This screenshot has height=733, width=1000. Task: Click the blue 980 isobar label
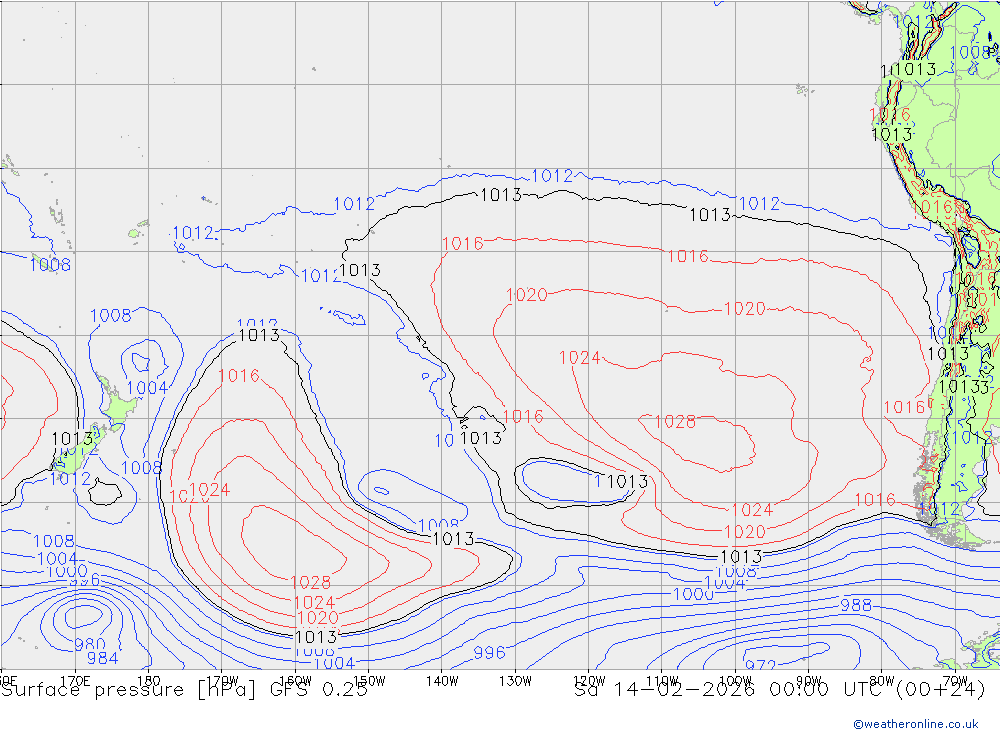pos(90,644)
